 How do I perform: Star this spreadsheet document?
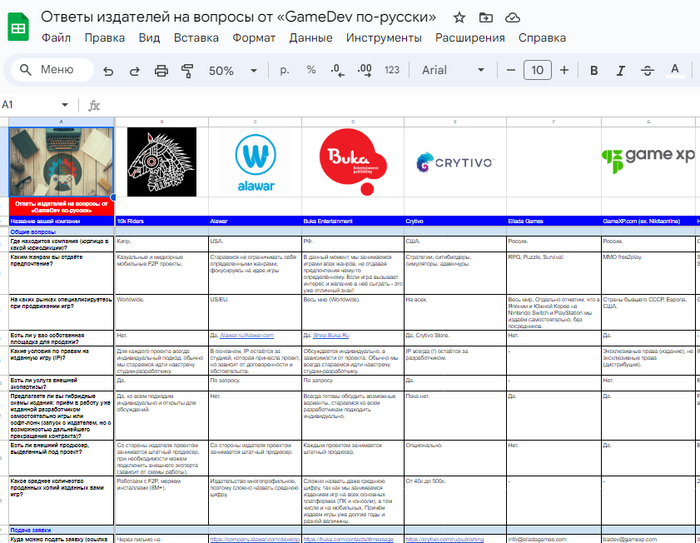coord(459,18)
